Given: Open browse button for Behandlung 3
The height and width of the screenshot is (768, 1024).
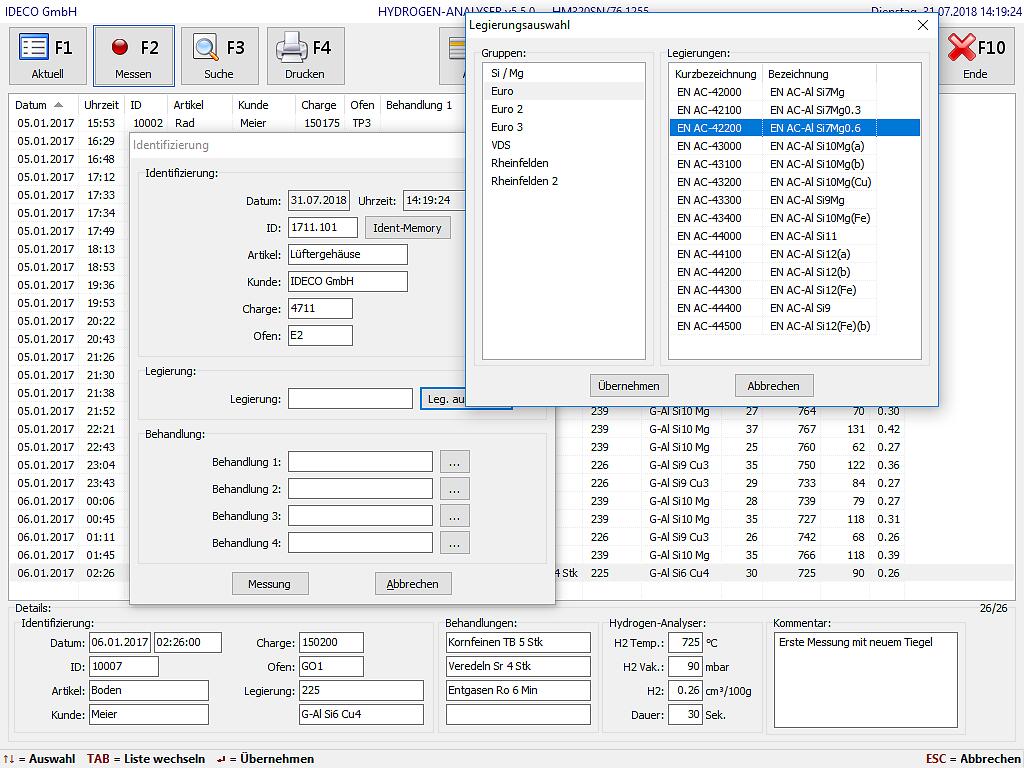Looking at the screenshot, I should [x=454, y=516].
